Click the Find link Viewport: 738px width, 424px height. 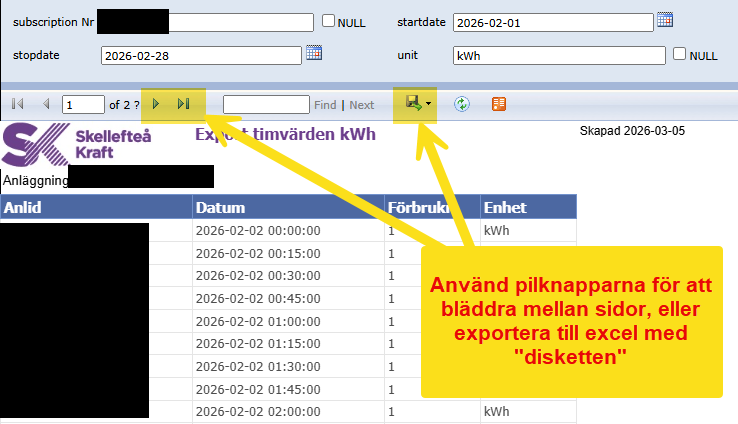[x=325, y=105]
